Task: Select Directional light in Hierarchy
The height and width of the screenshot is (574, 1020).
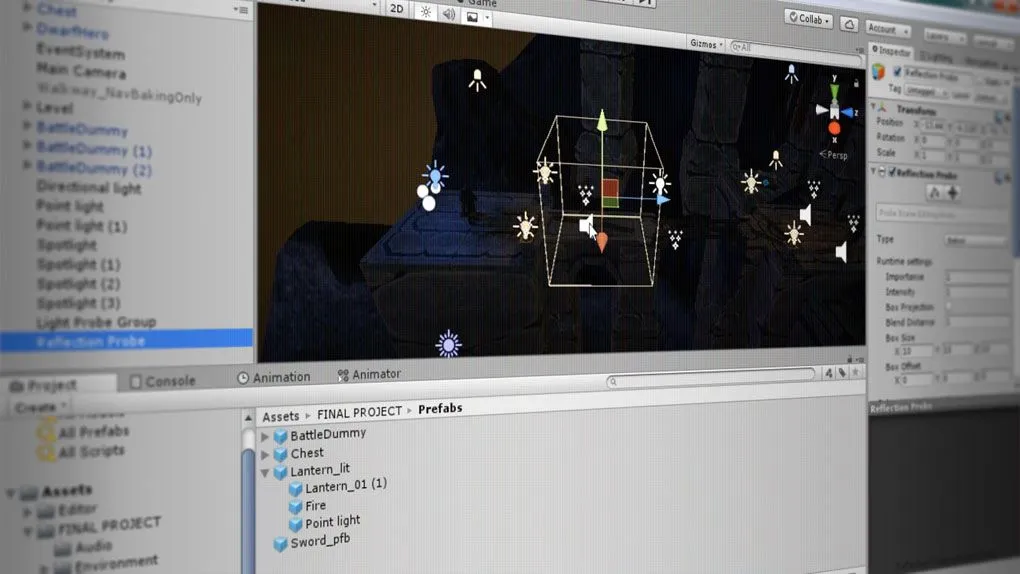Action: (x=89, y=187)
